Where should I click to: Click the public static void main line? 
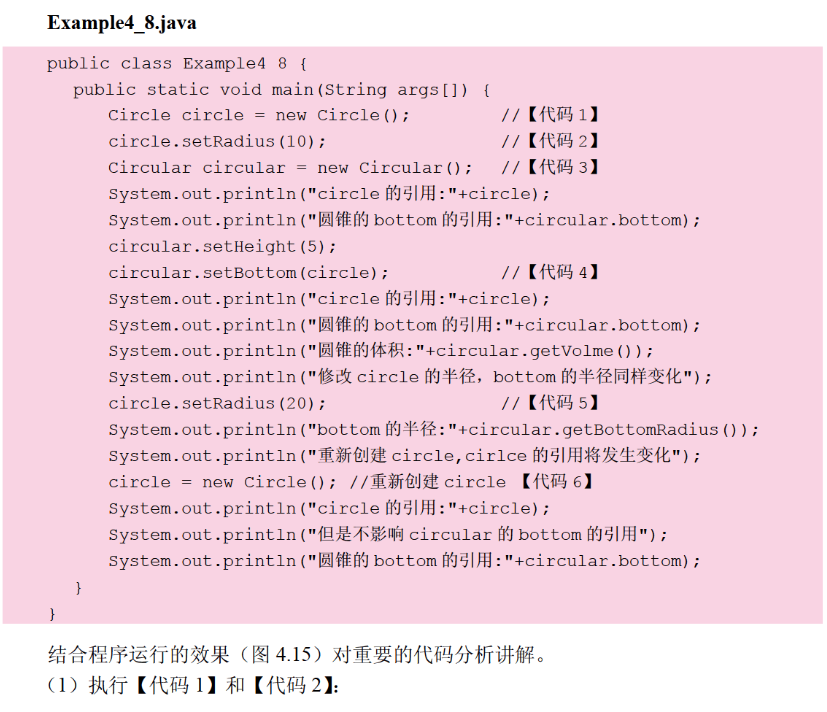point(282,89)
